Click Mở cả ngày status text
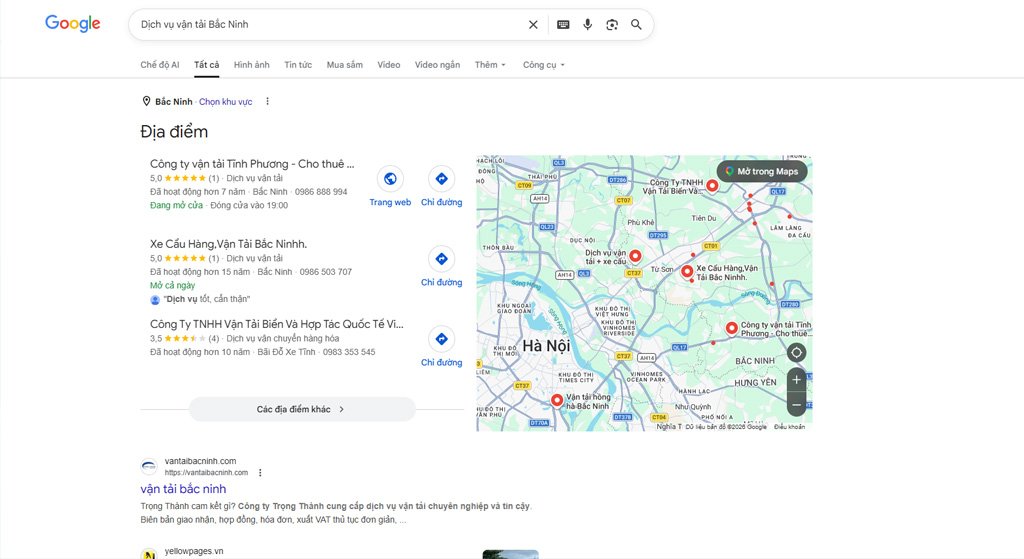The width and height of the screenshot is (1024, 559). pos(172,285)
